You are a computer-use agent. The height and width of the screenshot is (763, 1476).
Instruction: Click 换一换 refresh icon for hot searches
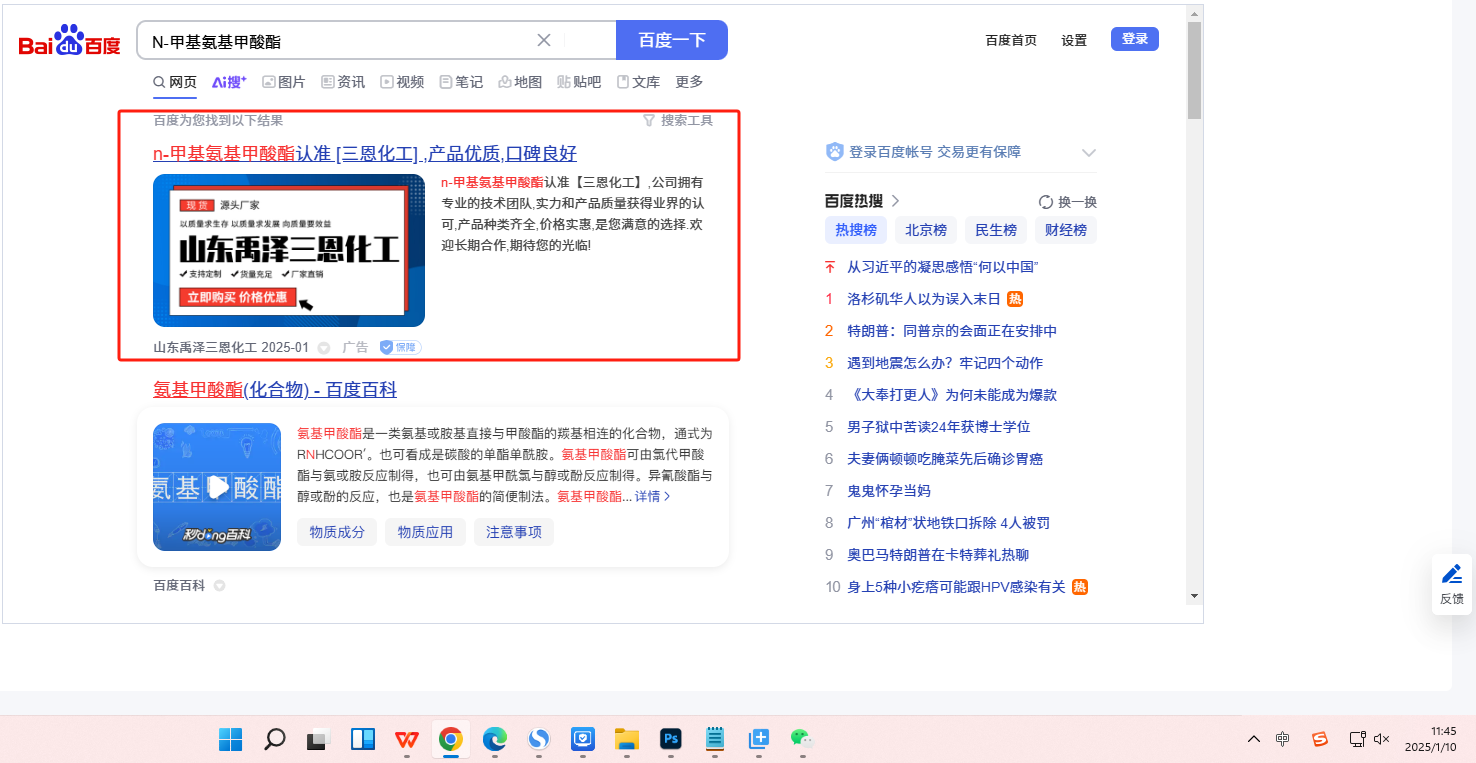pyautogui.click(x=1046, y=201)
